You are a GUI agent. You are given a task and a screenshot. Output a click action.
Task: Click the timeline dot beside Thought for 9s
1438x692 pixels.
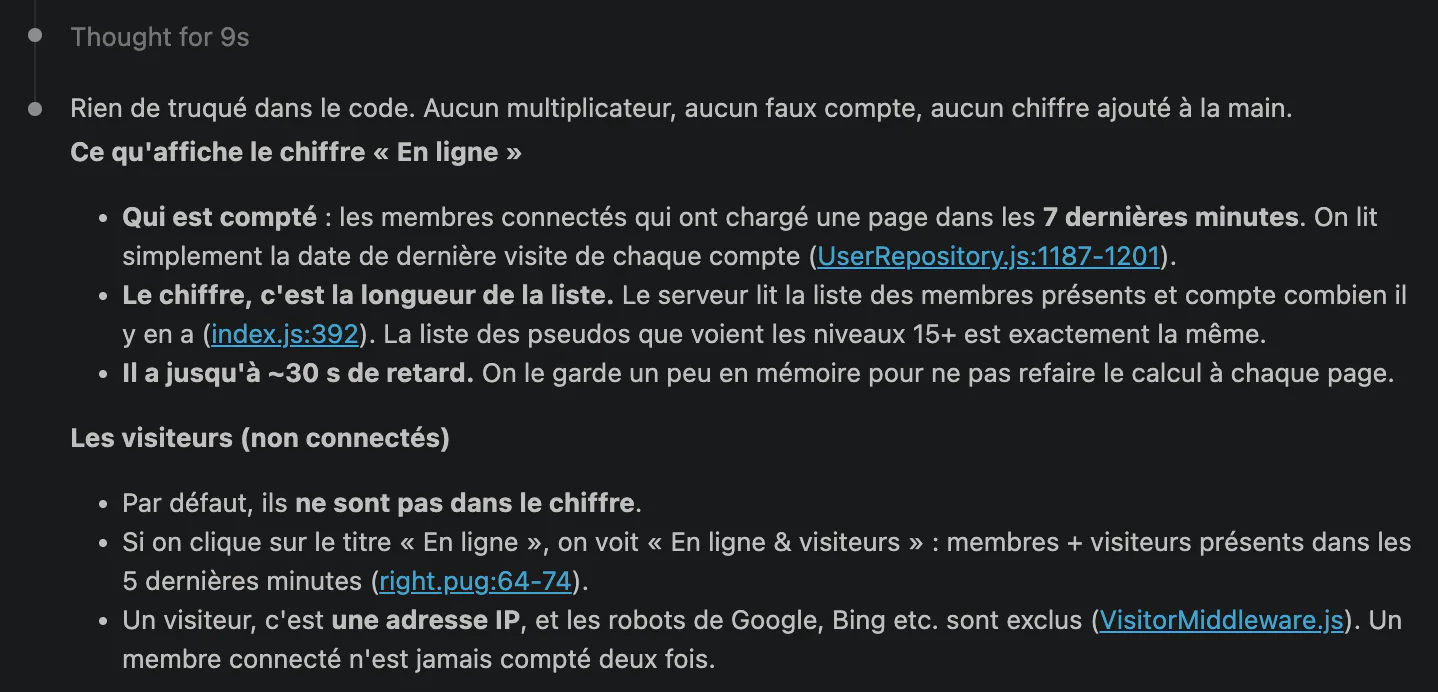click(x=35, y=36)
